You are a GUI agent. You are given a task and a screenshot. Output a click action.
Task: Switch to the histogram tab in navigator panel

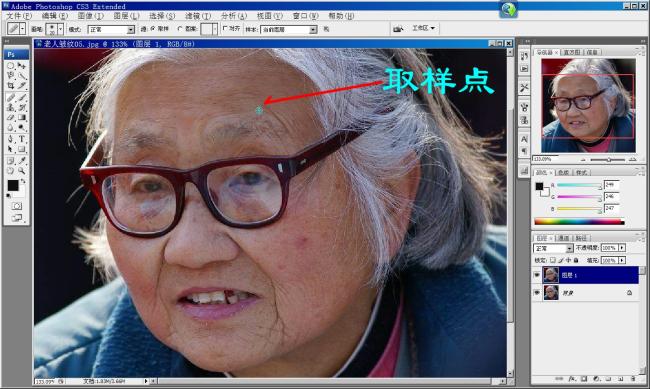(x=572, y=52)
